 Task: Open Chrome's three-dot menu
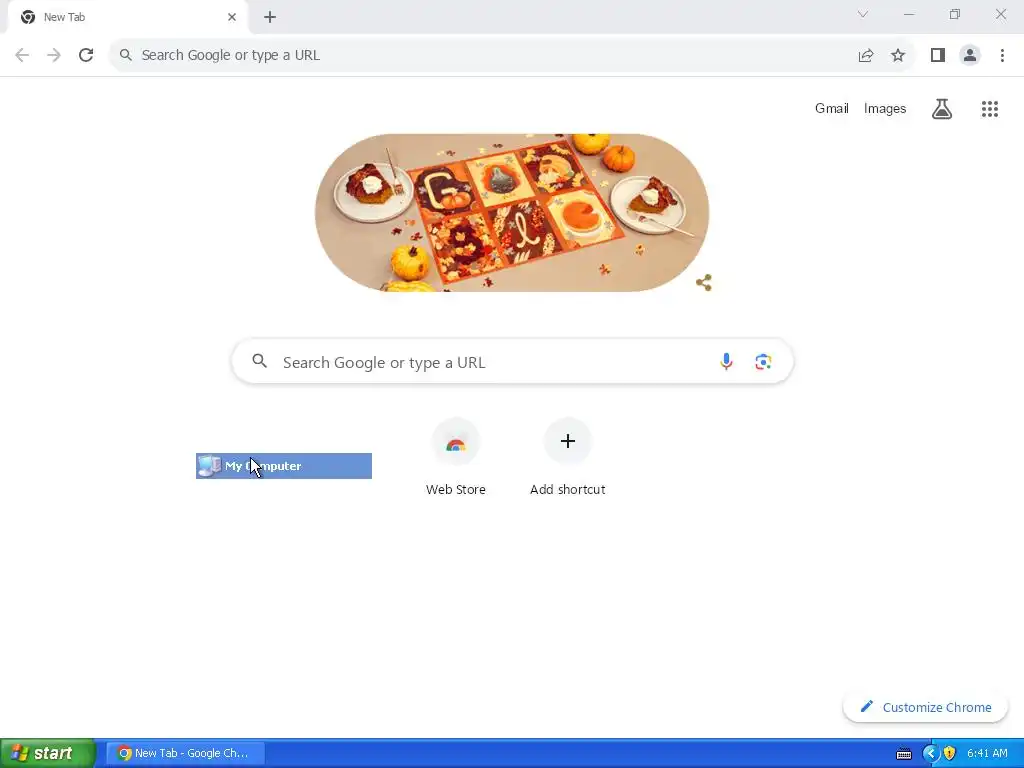[x=1002, y=55]
